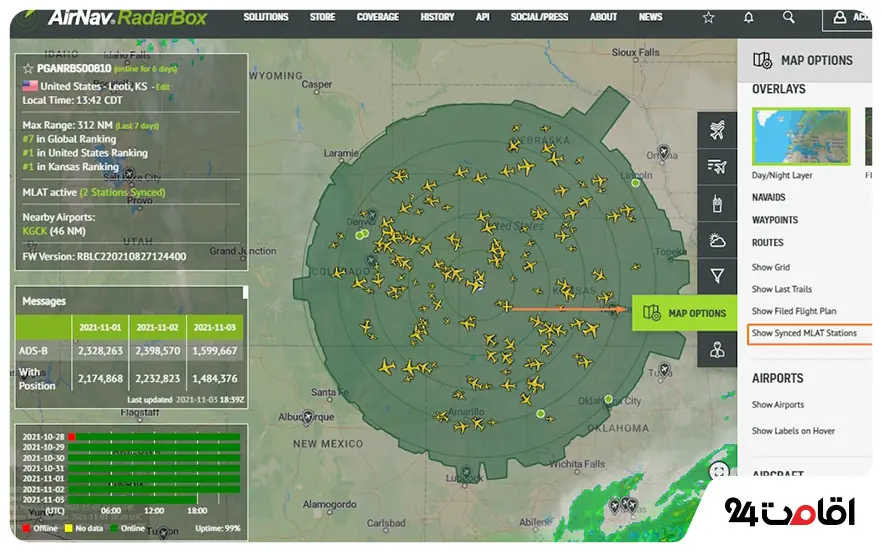Toggle Show Last Trails option

pyautogui.click(x=782, y=289)
